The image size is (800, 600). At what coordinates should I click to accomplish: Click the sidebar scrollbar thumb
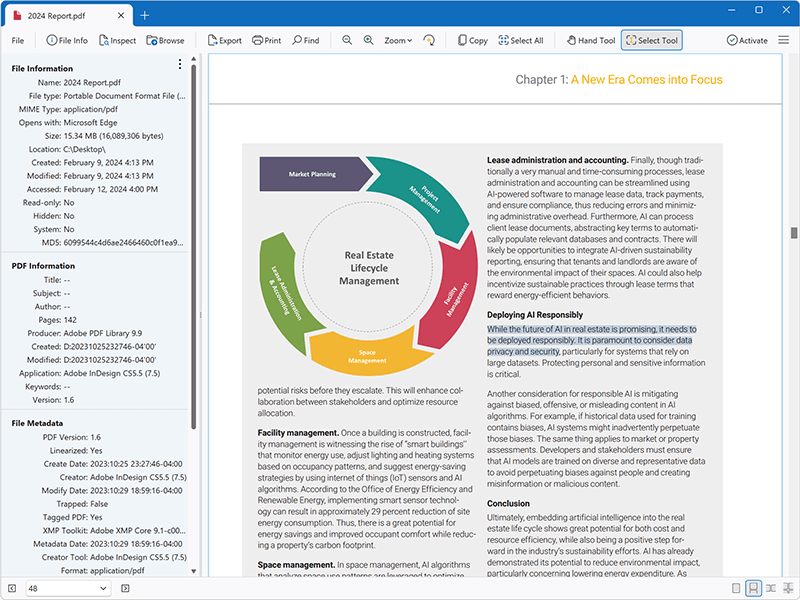tap(193, 246)
